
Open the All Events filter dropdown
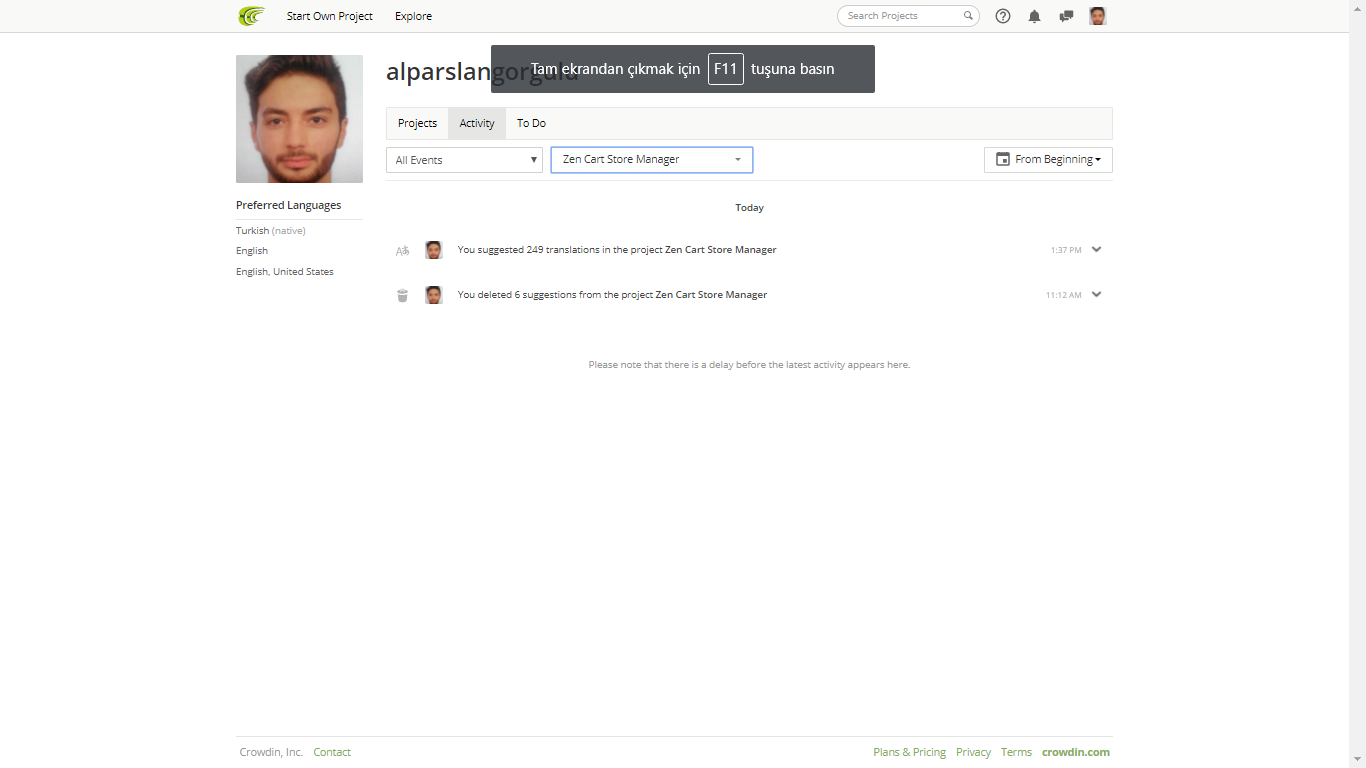tap(464, 160)
